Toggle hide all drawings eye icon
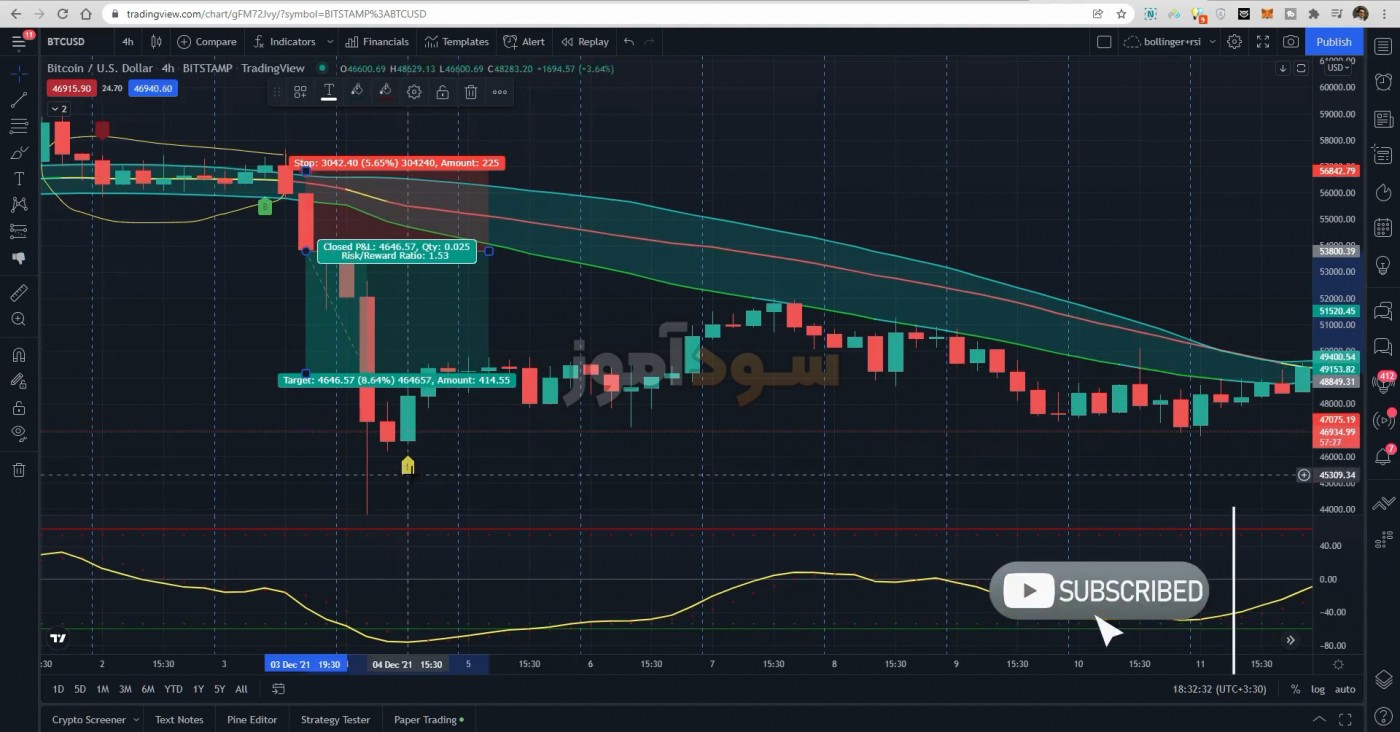The height and width of the screenshot is (732, 1400). (x=18, y=434)
